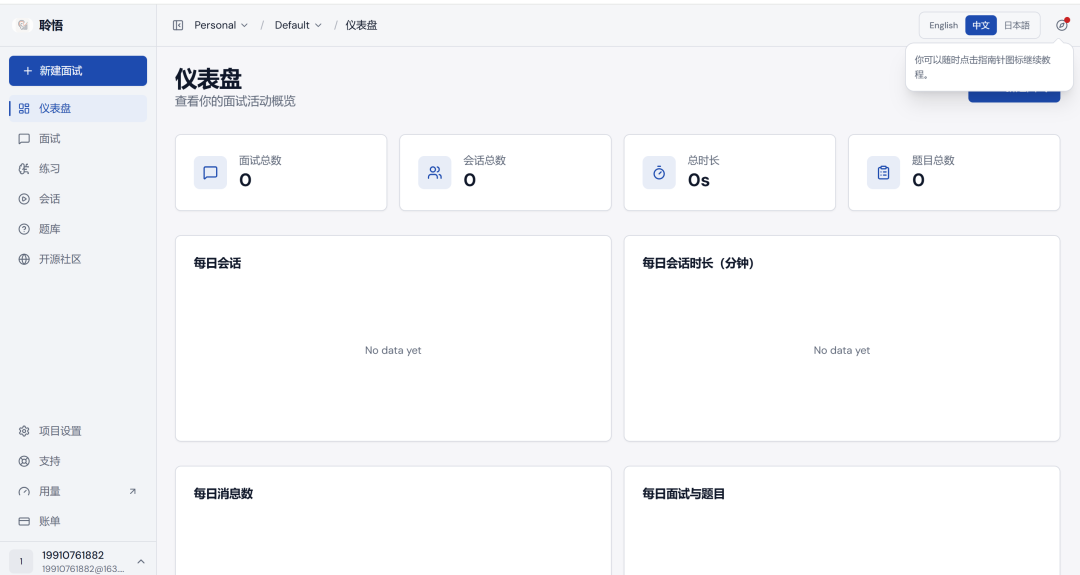Click the 题库 question mark icon
This screenshot has width=1080, height=575.
tap(24, 229)
